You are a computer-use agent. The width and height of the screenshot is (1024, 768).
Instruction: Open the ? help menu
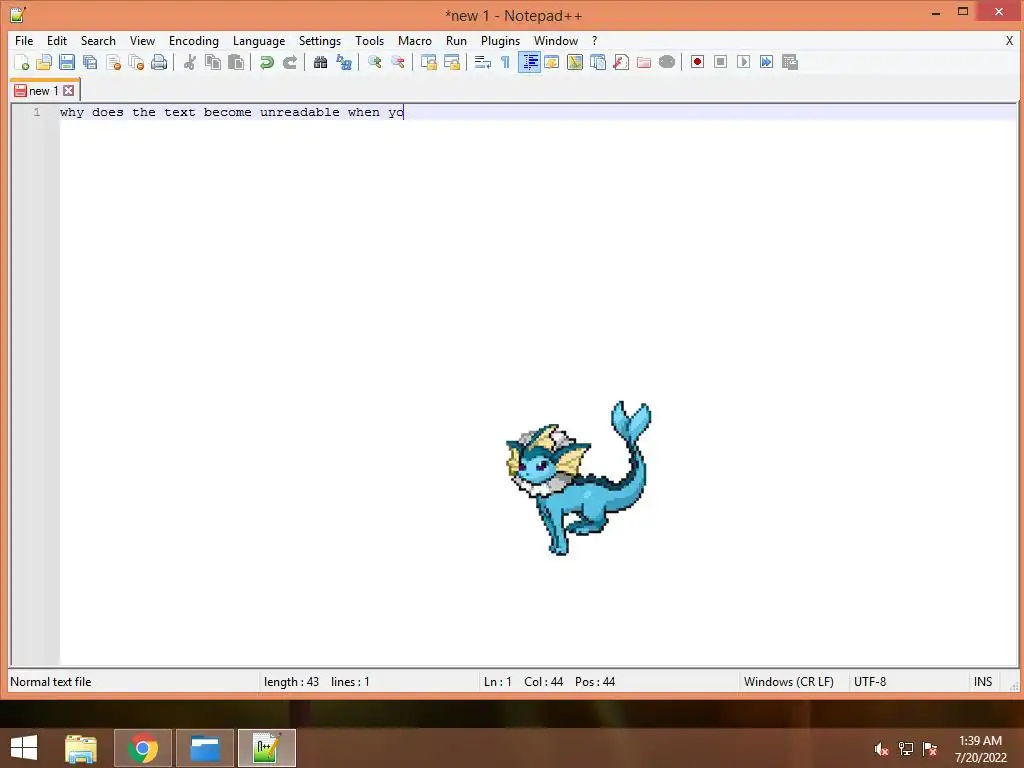[x=594, y=40]
